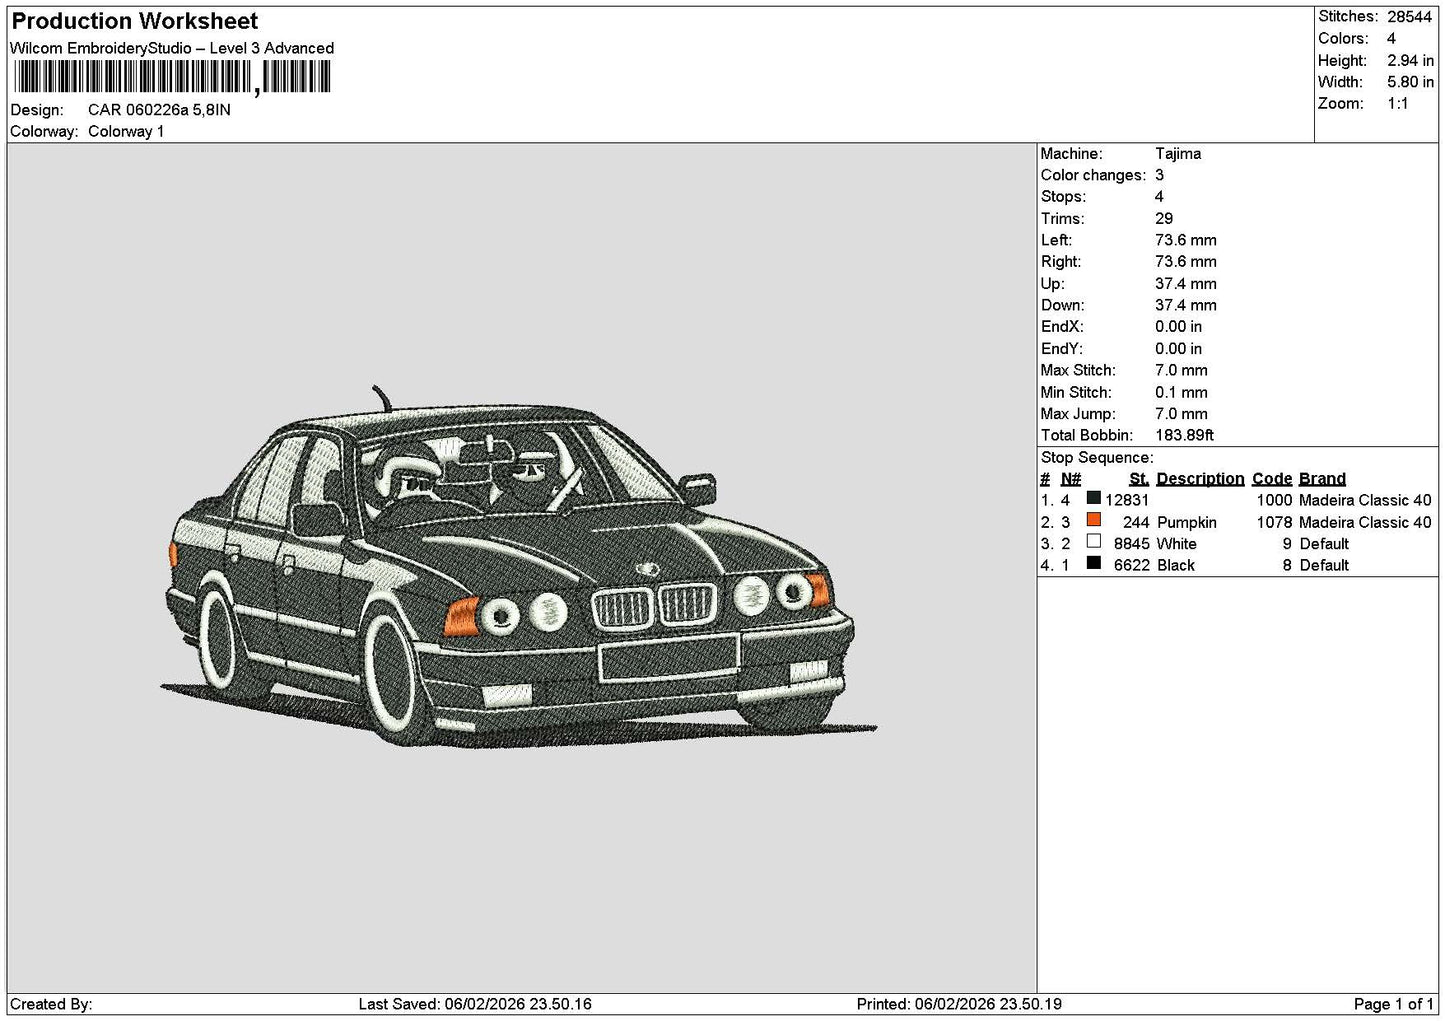Click the White thread color swatch

(1093, 541)
